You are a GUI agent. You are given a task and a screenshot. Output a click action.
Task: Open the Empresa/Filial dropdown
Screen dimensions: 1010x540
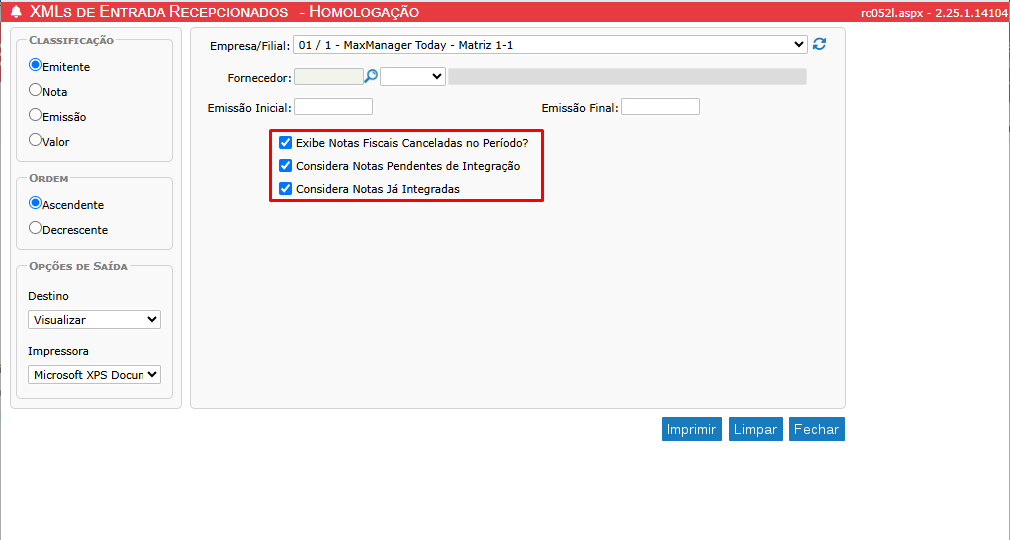click(550, 45)
